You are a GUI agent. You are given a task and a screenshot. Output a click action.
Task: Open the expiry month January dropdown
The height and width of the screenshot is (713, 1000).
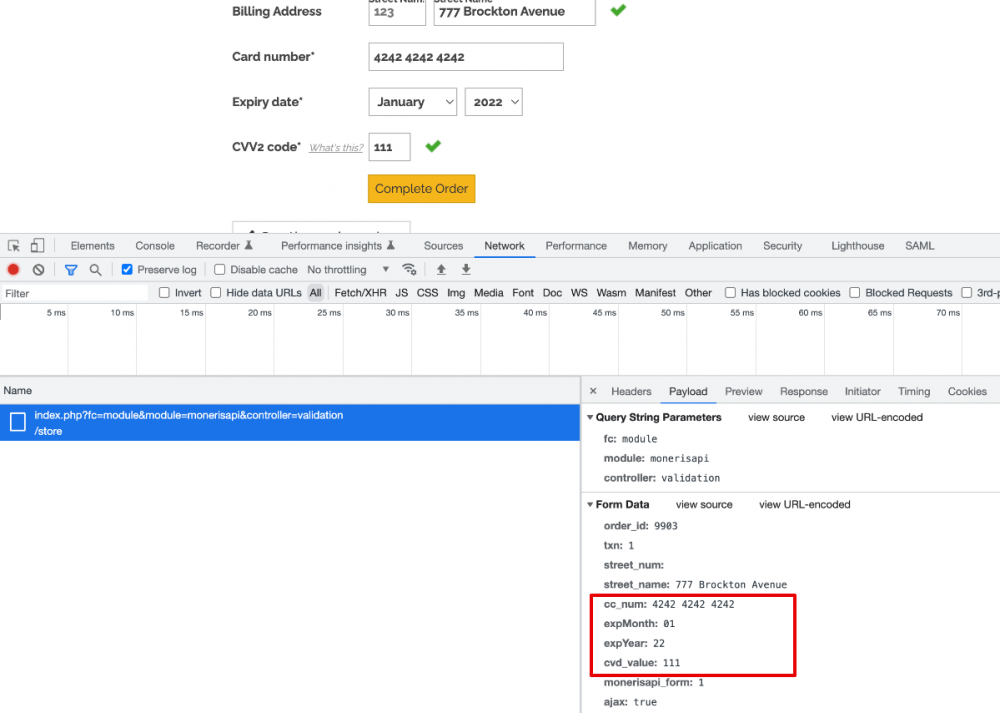(x=413, y=102)
